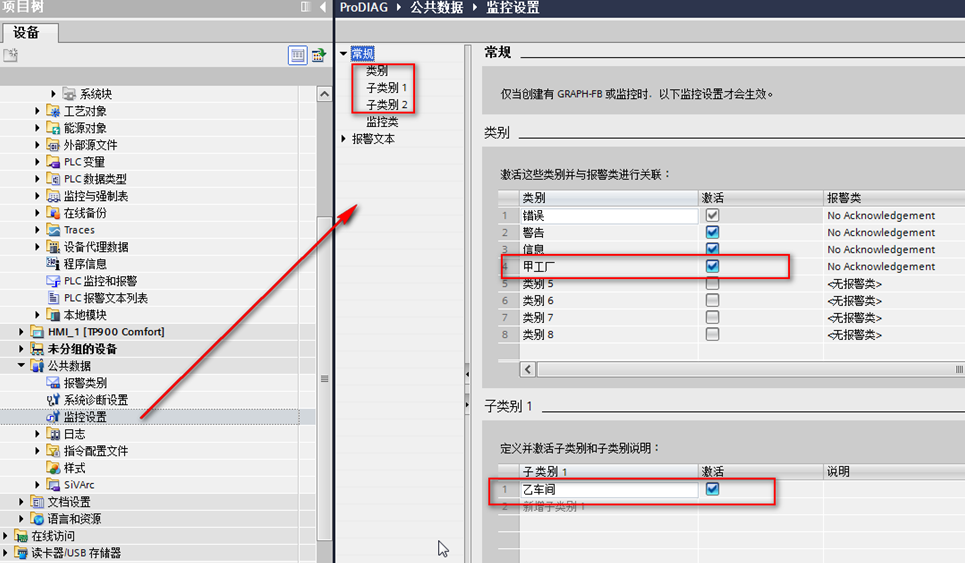Image resolution: width=965 pixels, height=563 pixels.
Task: Click the PLC监控和报警 icon in project tree
Action: (x=54, y=281)
